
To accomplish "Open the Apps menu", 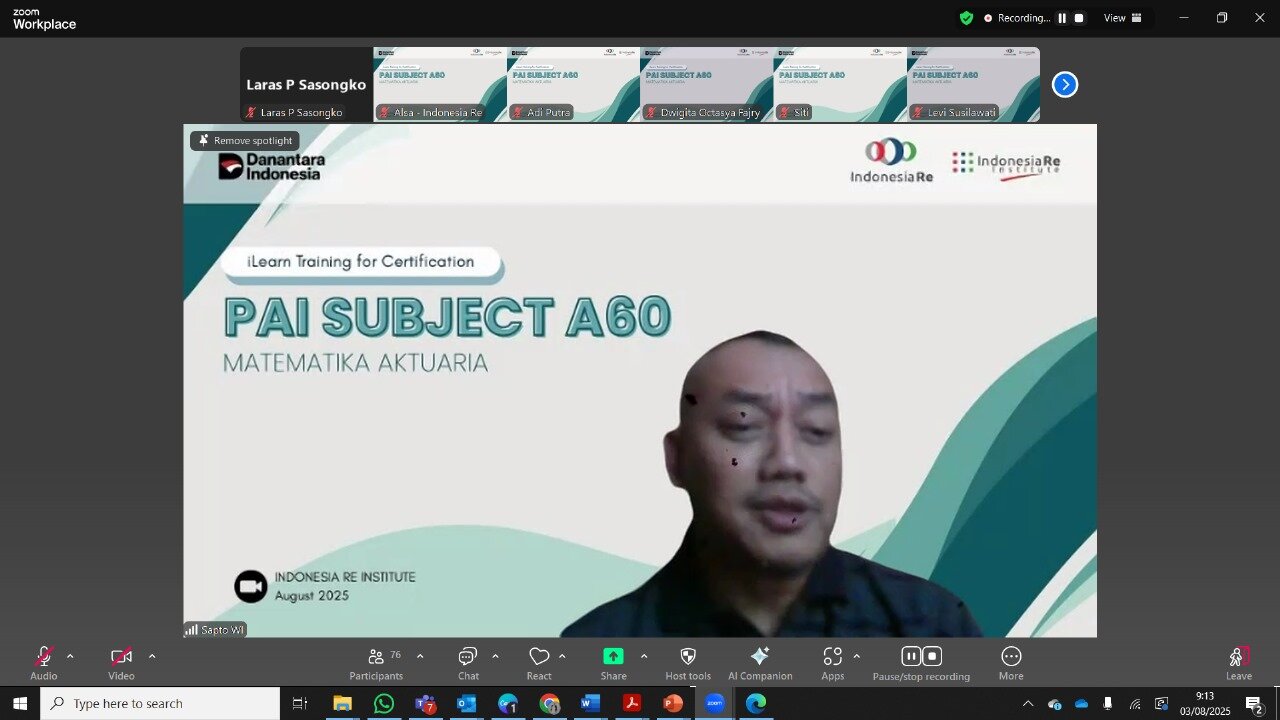I will tap(833, 663).
